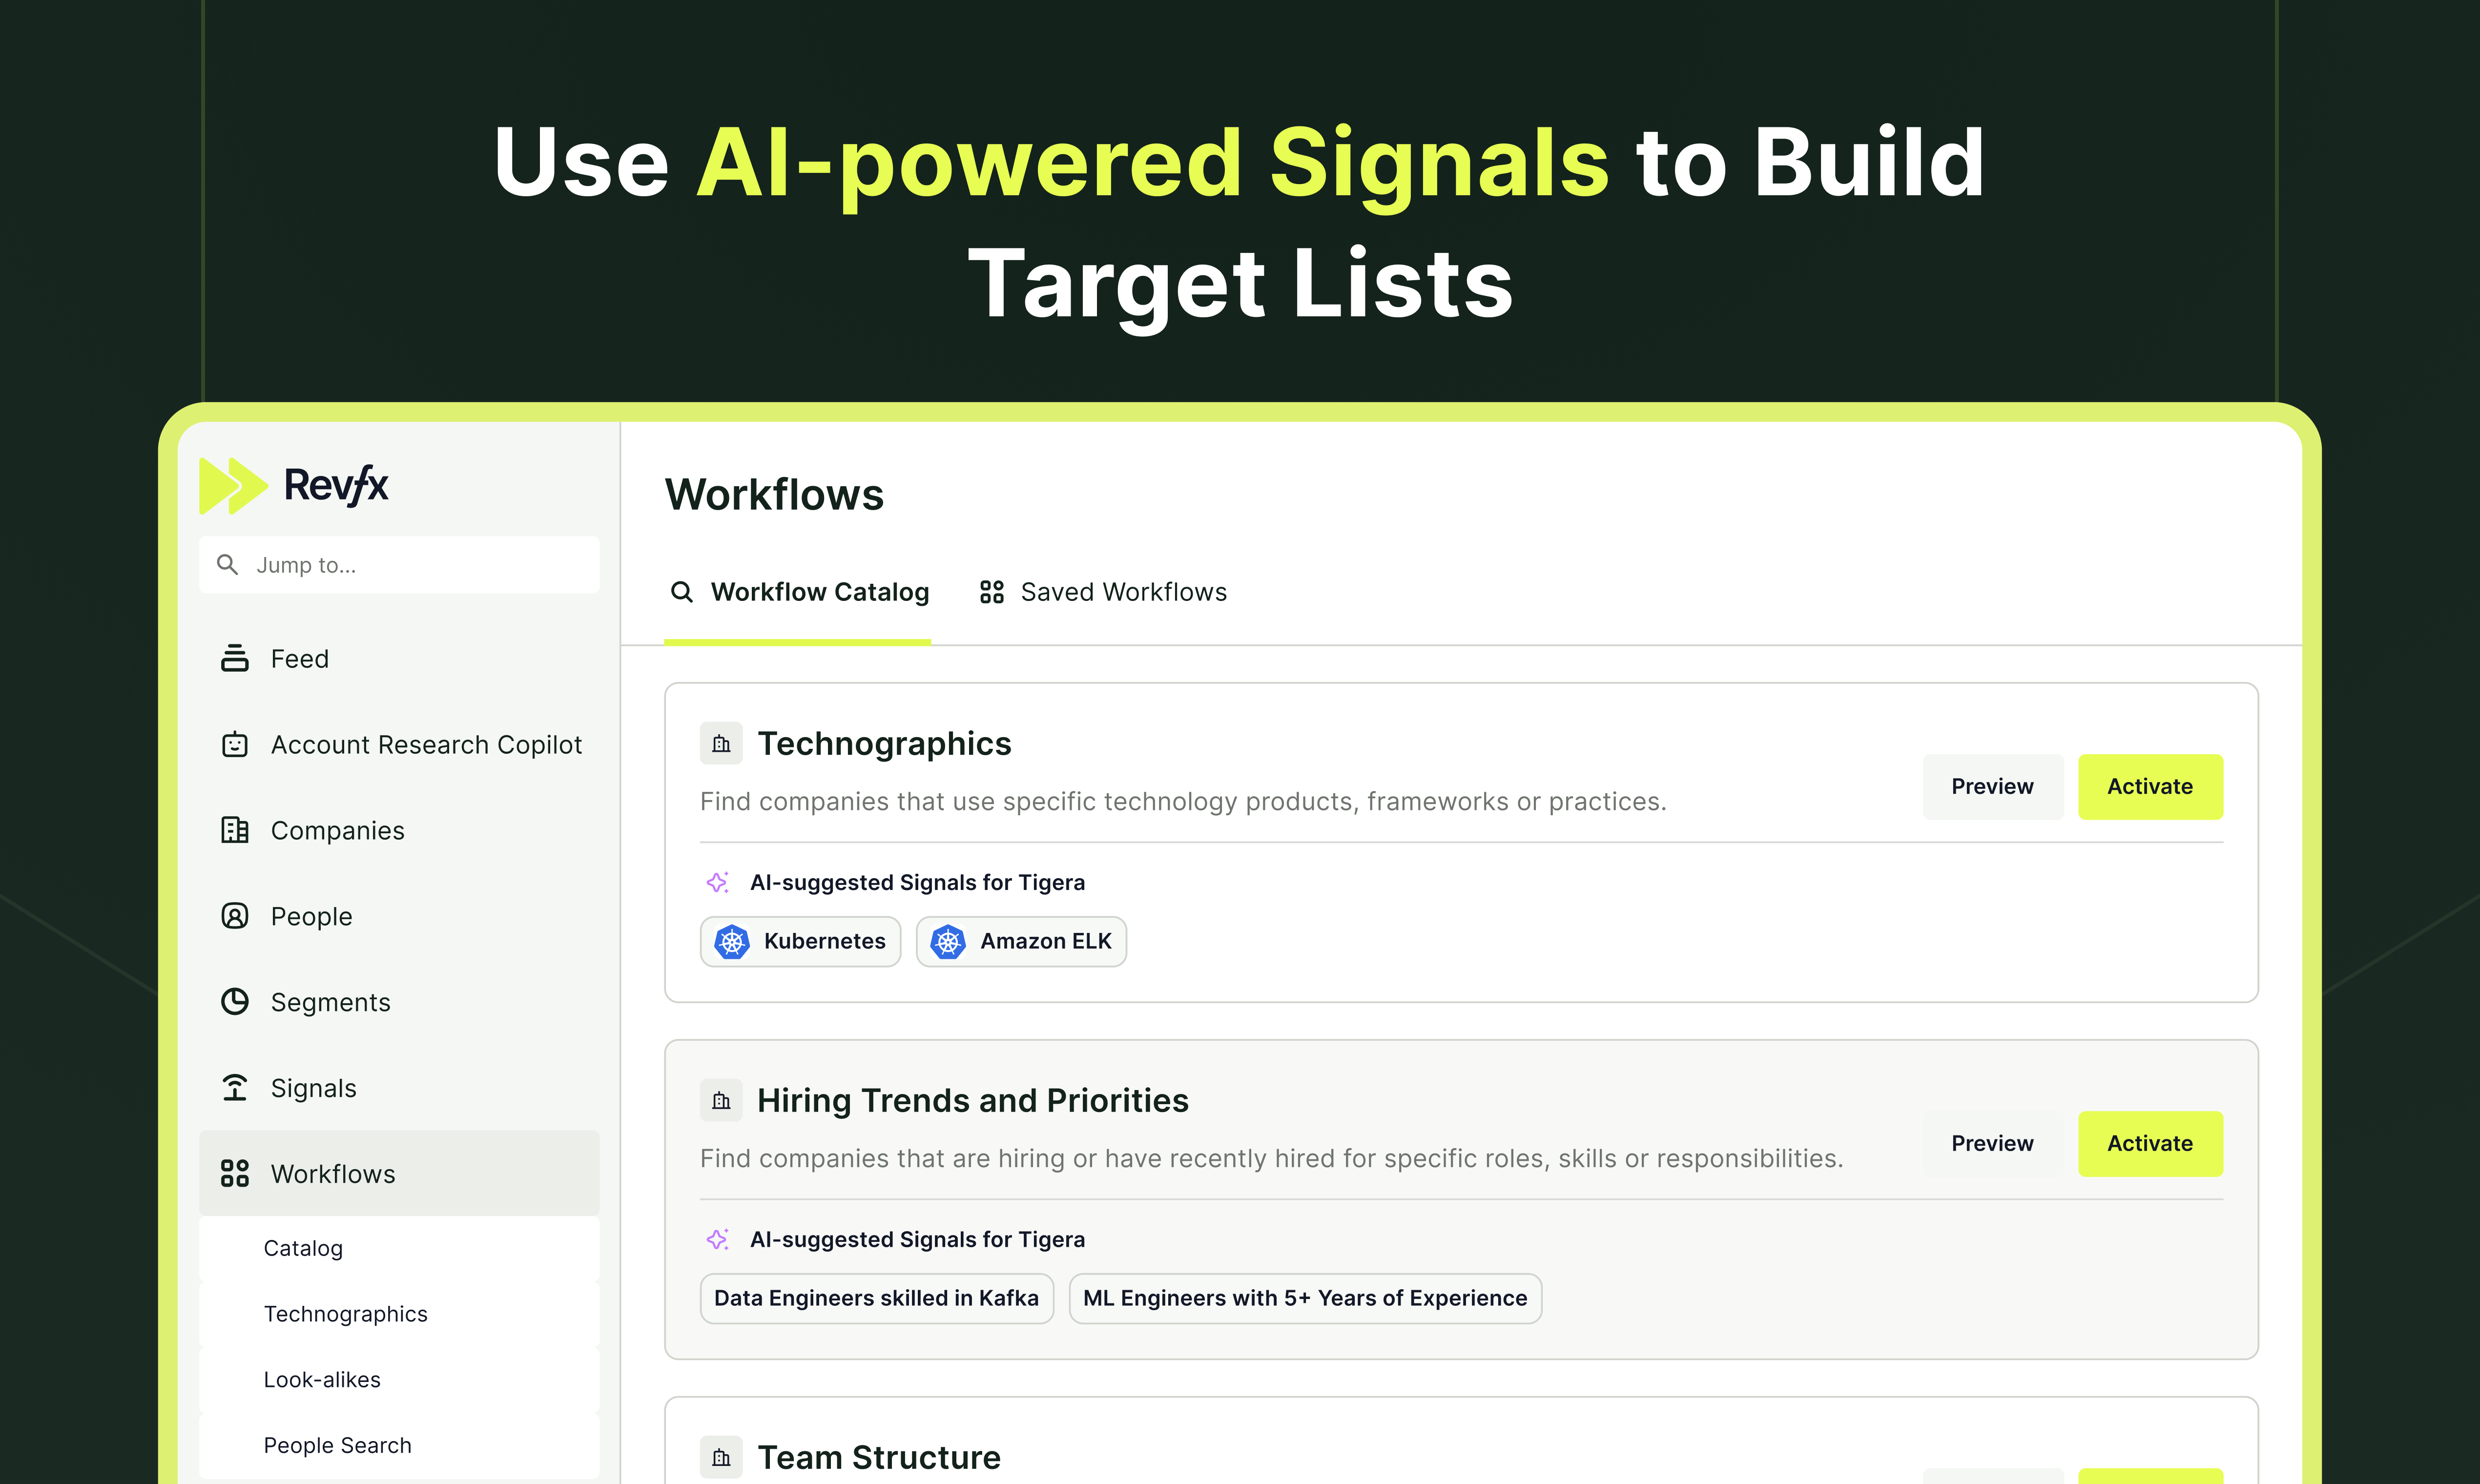Open the People Search submenu item
Screen dimensions: 2480x1484
coord(399,1446)
